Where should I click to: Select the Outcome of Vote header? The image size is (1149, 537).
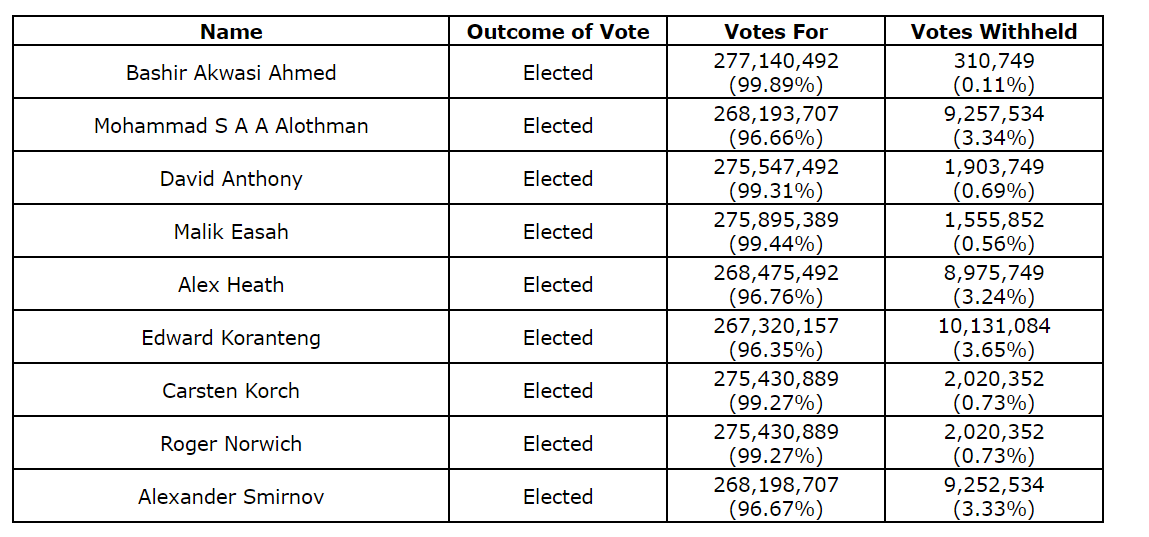[x=558, y=31]
